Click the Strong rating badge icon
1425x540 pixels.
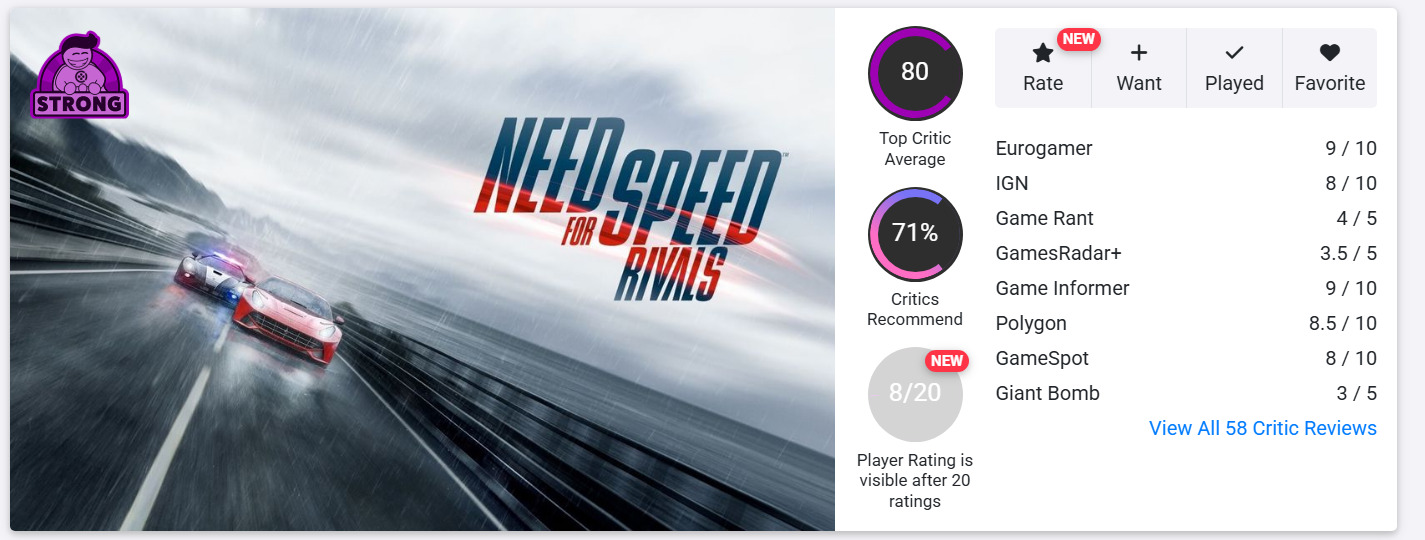click(x=81, y=76)
